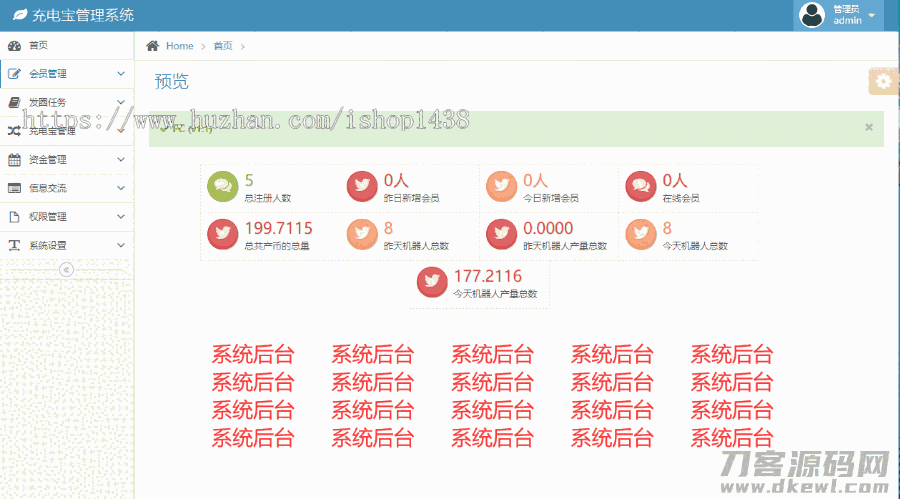
Task: Click the red chat icon for 在线会员
Action: pos(641,186)
